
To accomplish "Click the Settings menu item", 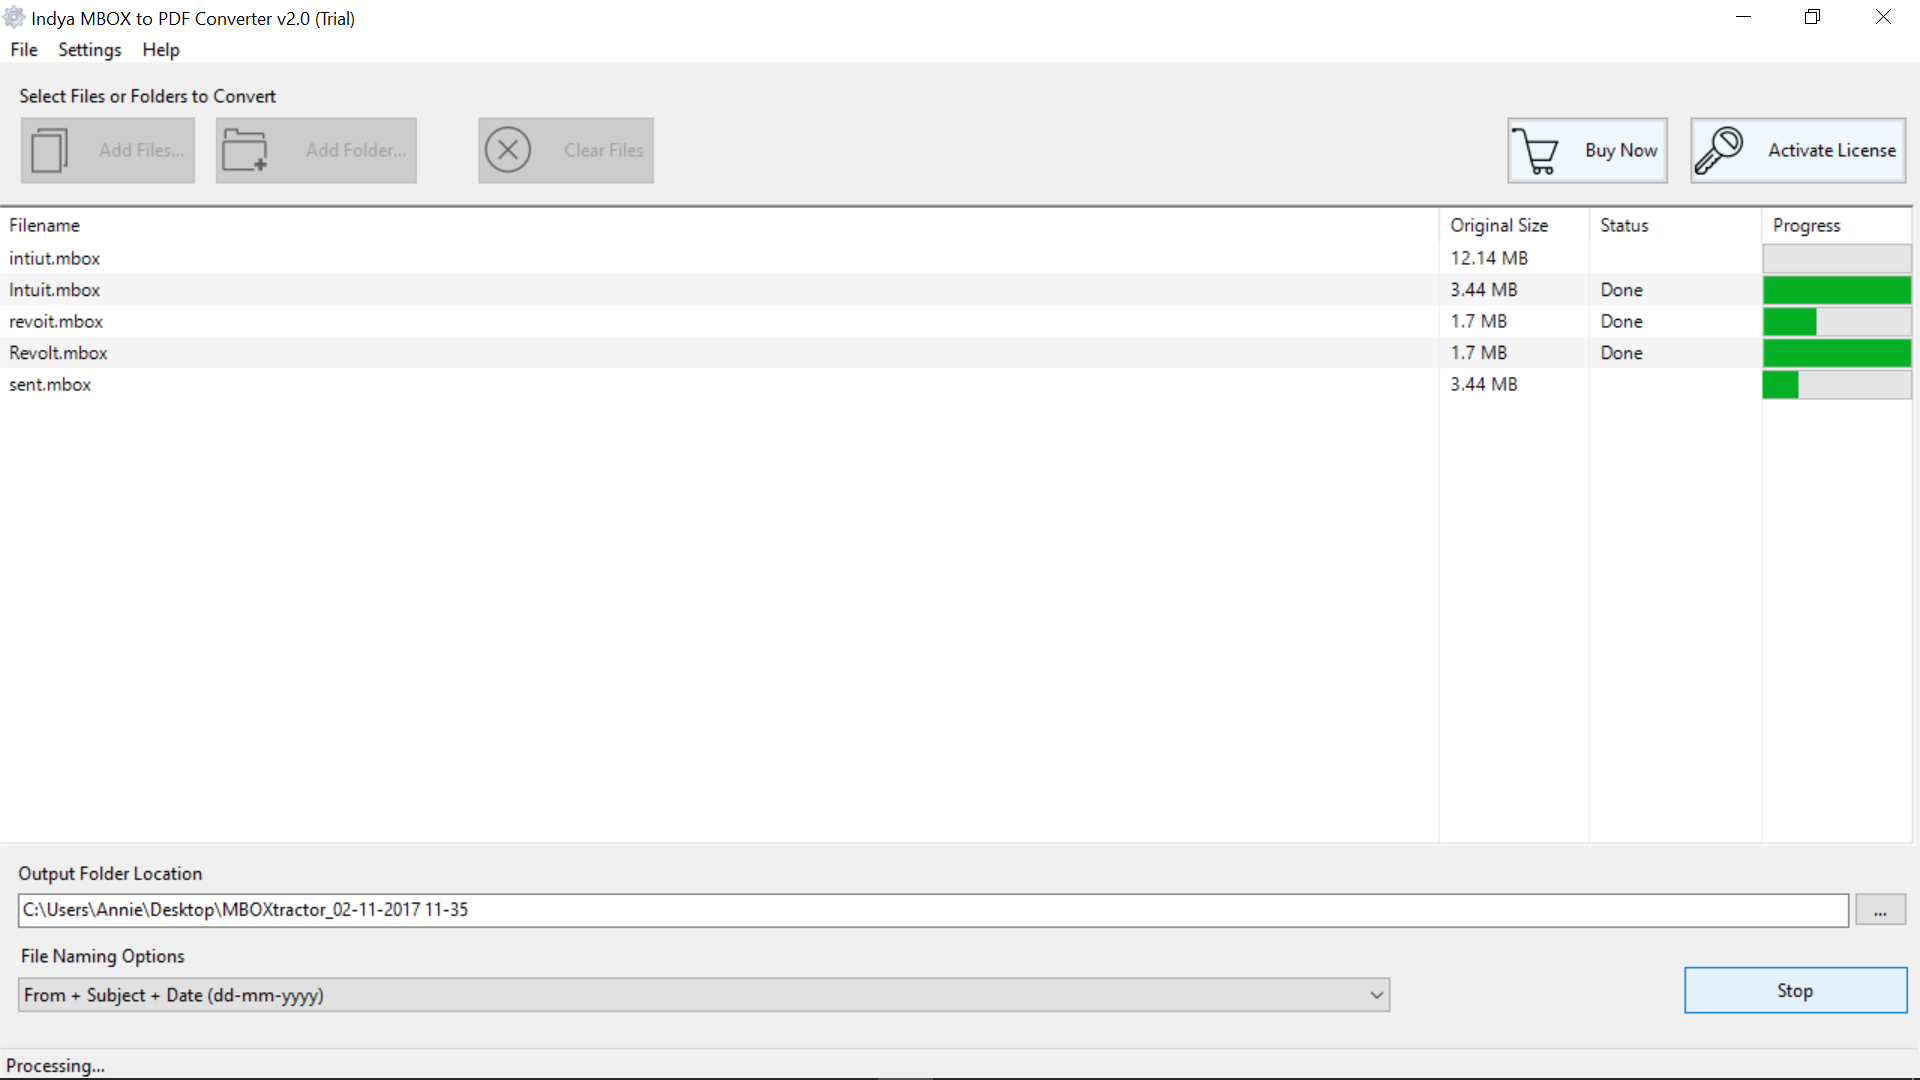I will pos(88,49).
